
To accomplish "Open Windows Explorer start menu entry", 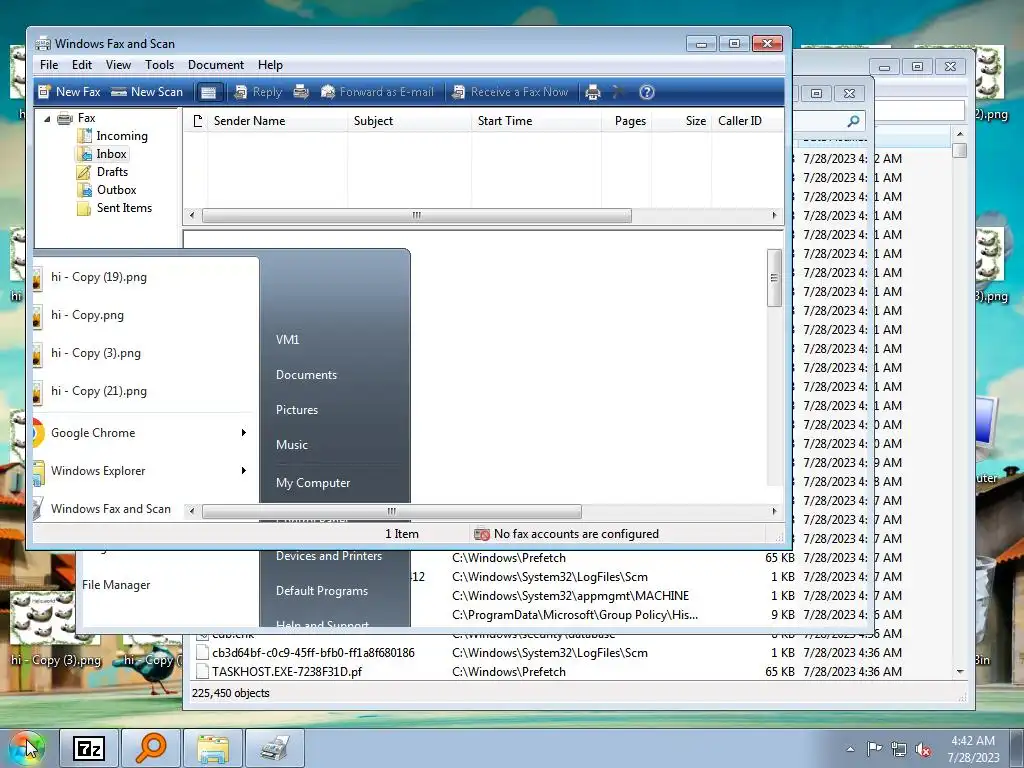I will [x=98, y=470].
